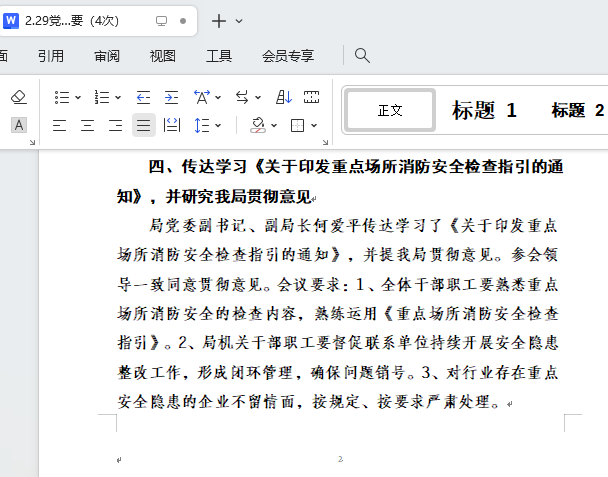Click the W document icon on tab
Image resolution: width=608 pixels, height=477 pixels.
(11, 21)
